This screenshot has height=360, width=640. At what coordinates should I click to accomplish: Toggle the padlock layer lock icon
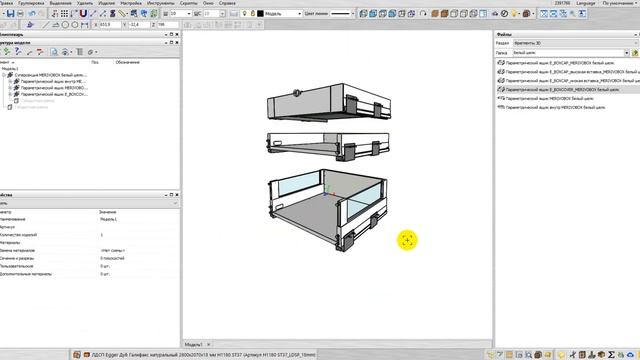pyautogui.click(x=253, y=13)
